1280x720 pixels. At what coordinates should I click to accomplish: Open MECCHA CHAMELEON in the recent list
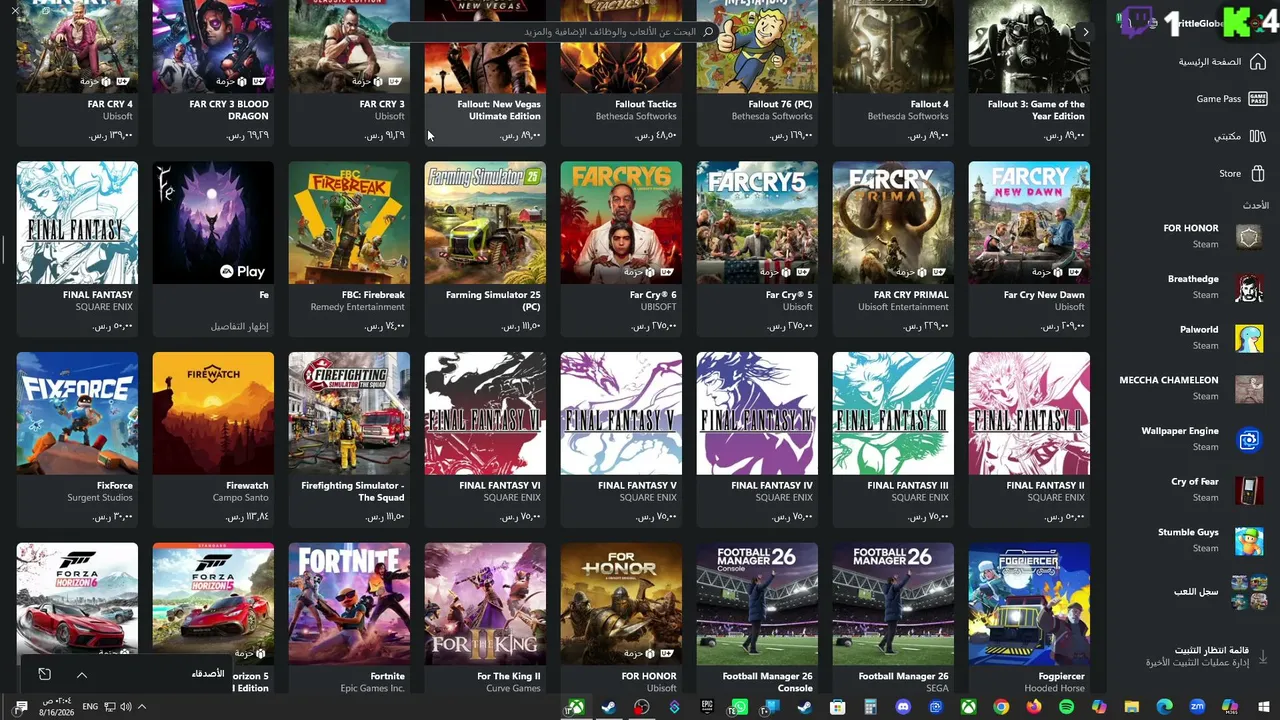1190,388
